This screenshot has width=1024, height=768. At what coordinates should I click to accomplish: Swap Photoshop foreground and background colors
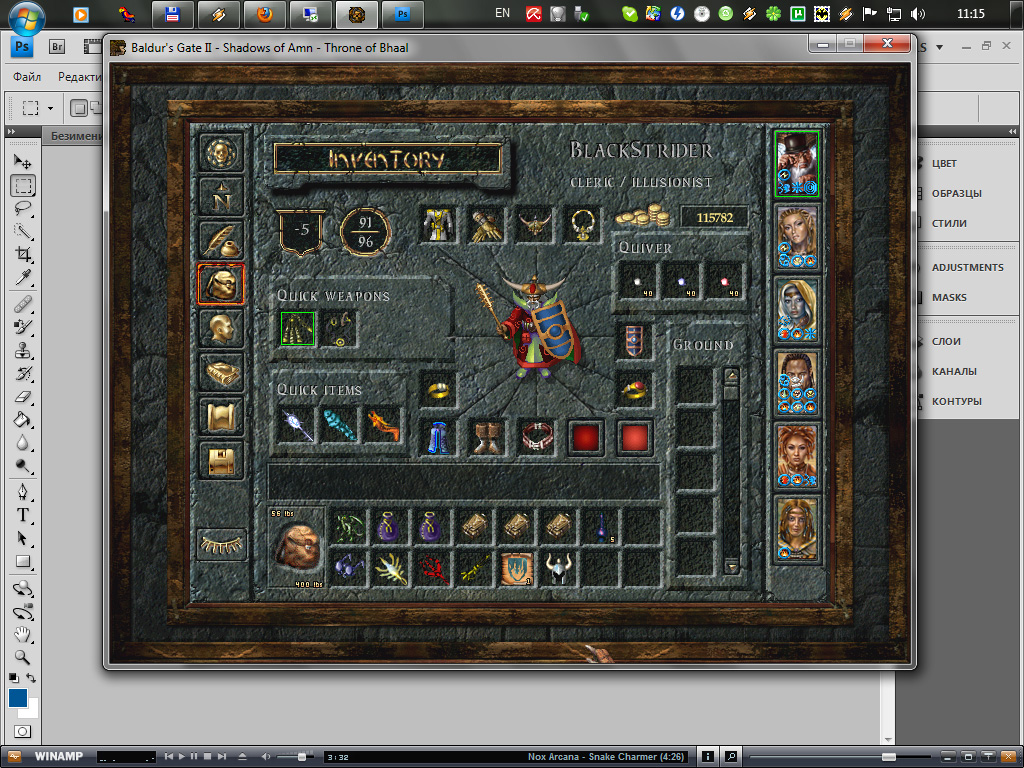31,678
